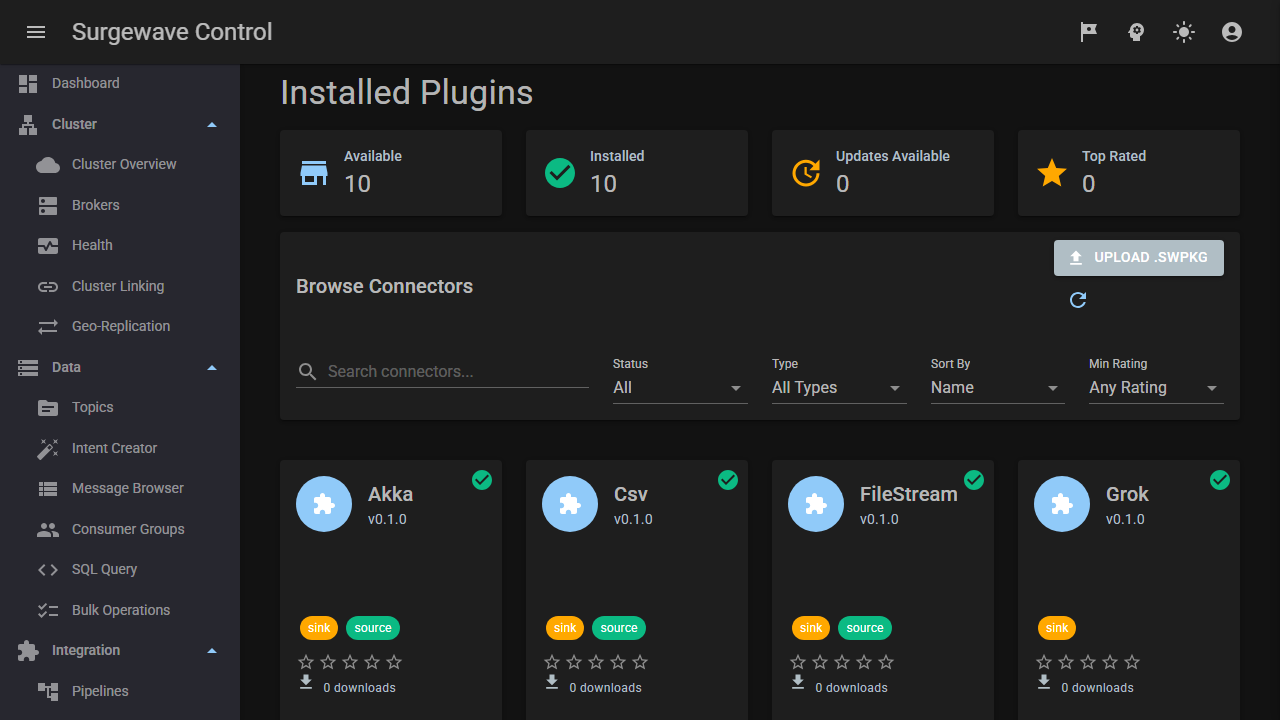Rate Csv three stars

click(x=596, y=662)
